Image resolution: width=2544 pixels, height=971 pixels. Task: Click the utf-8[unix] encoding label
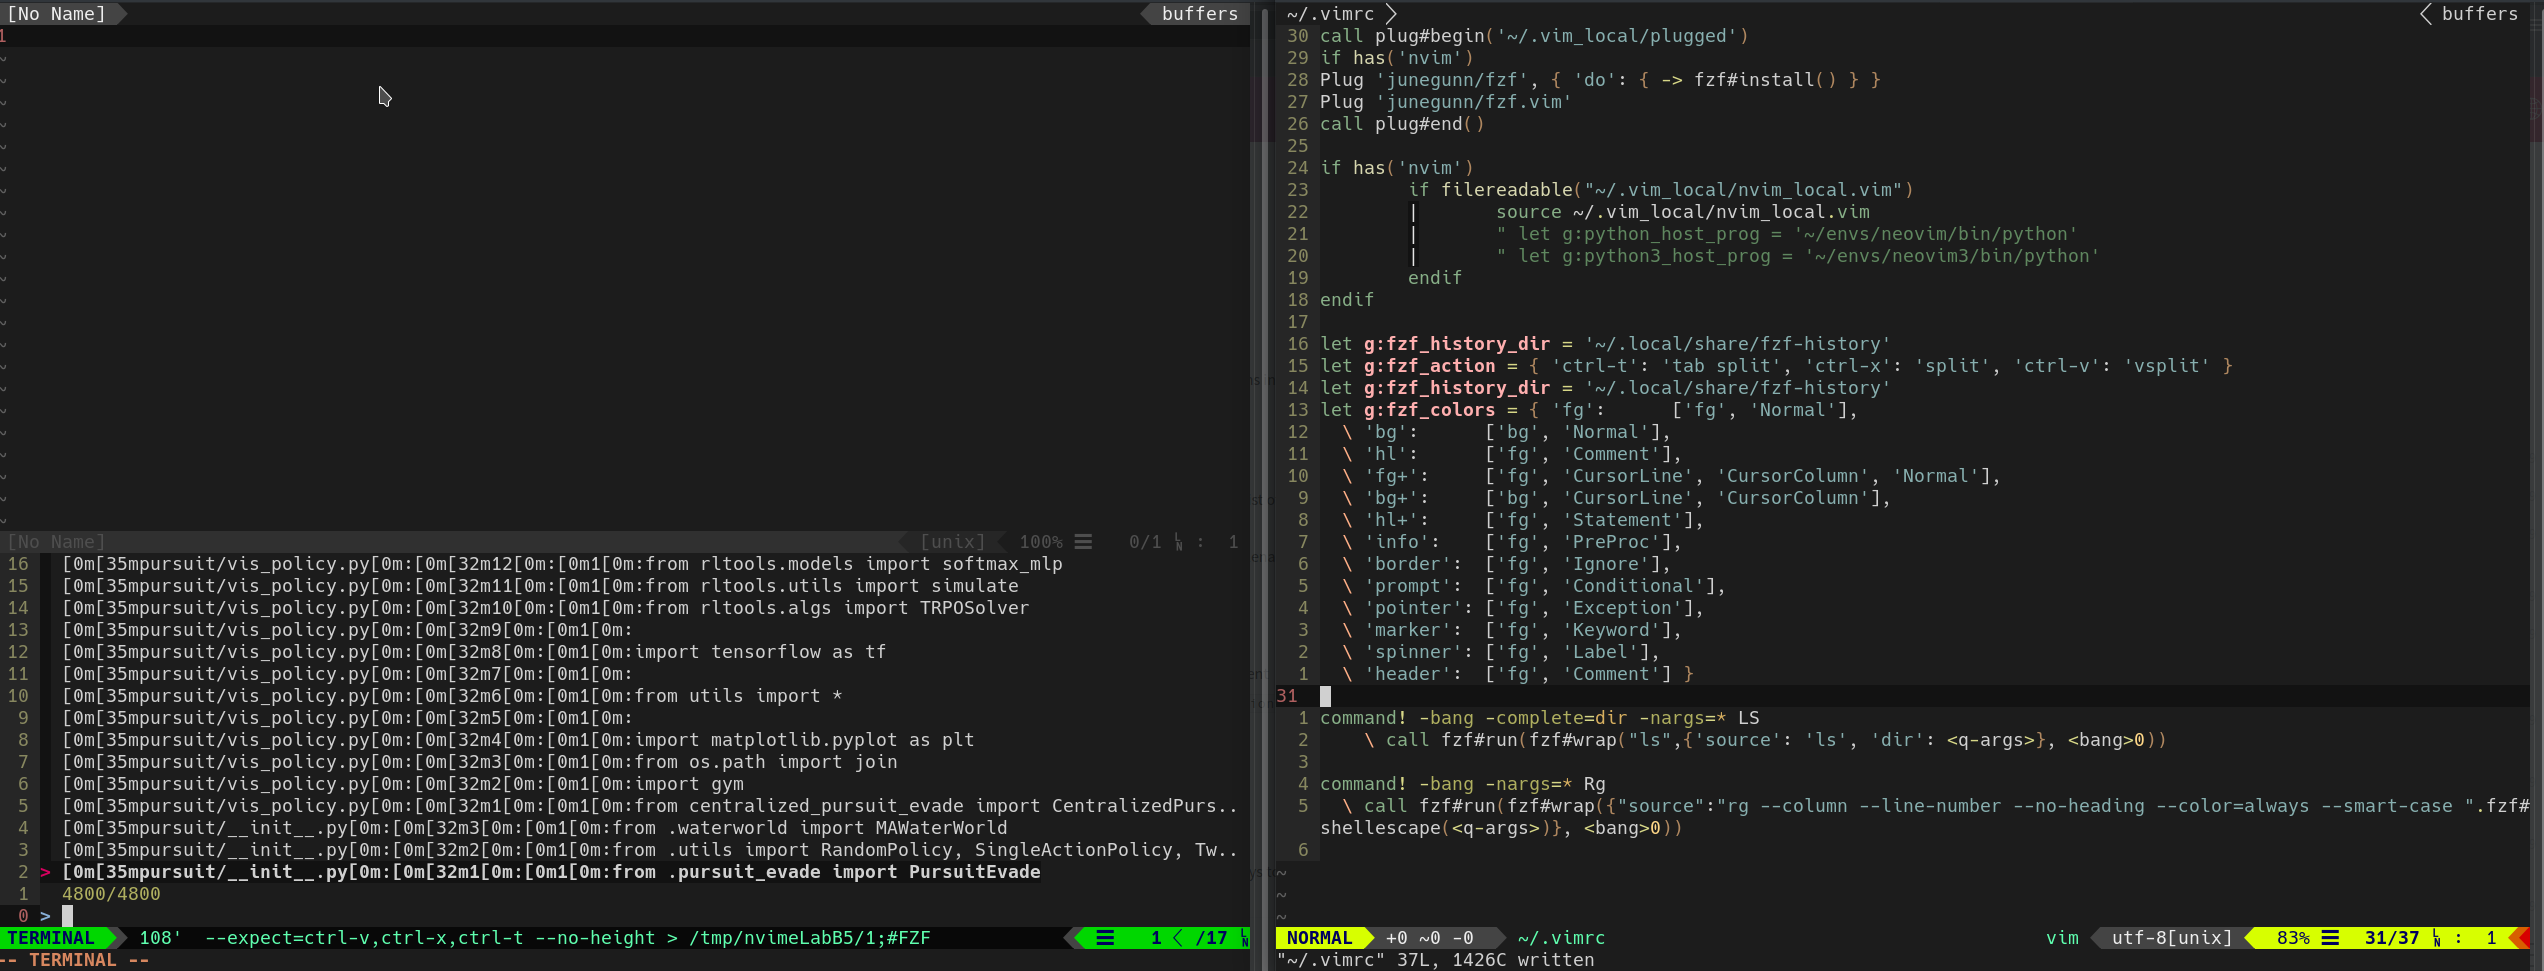click(2170, 938)
